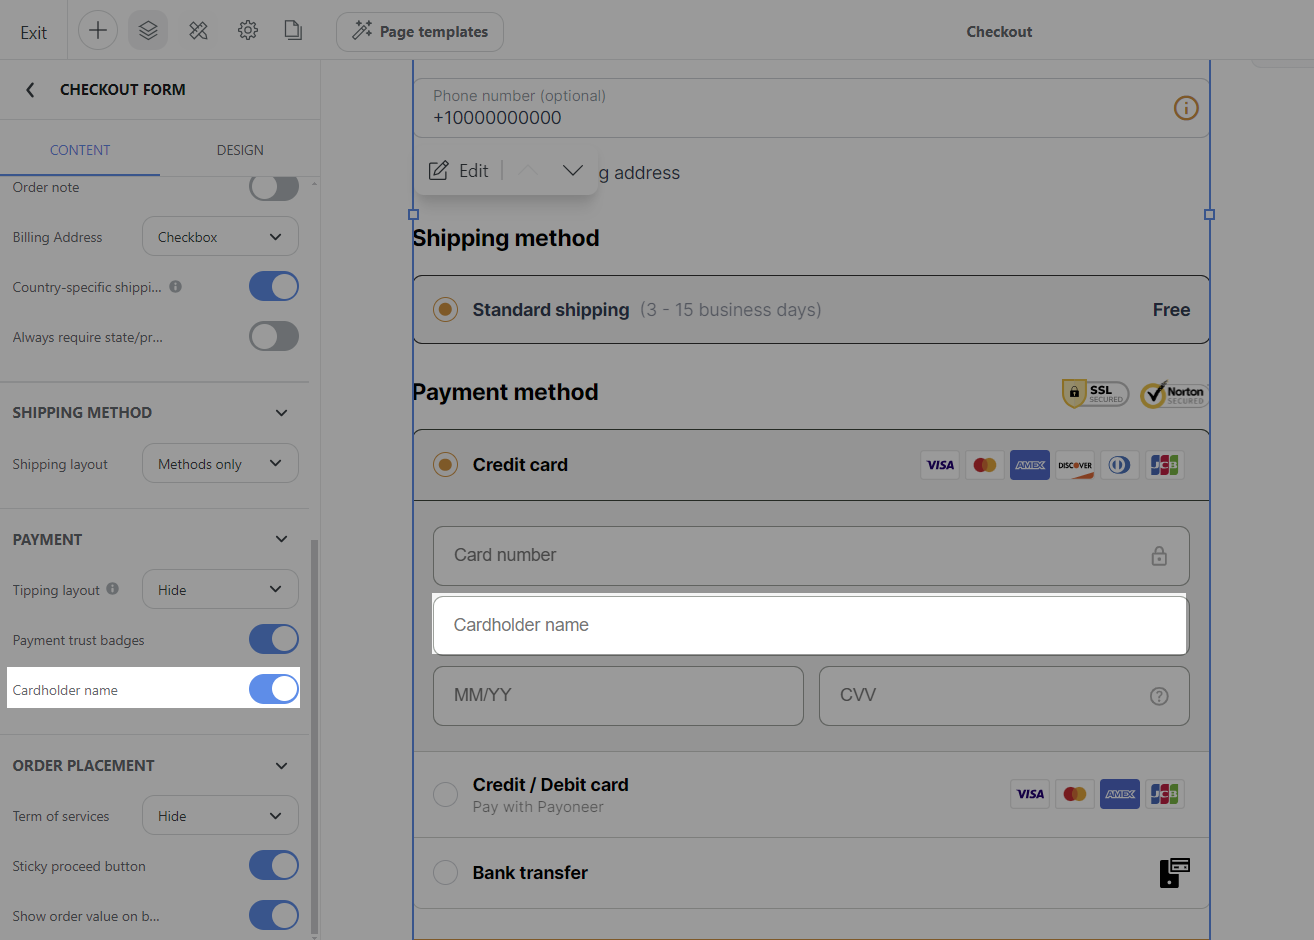
Task: Open the Tipping layout dropdown
Action: click(220, 590)
